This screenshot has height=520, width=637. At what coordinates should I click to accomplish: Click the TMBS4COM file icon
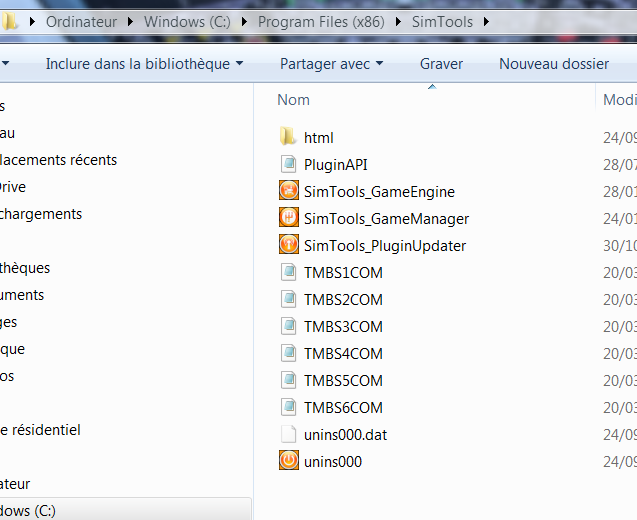pos(288,353)
